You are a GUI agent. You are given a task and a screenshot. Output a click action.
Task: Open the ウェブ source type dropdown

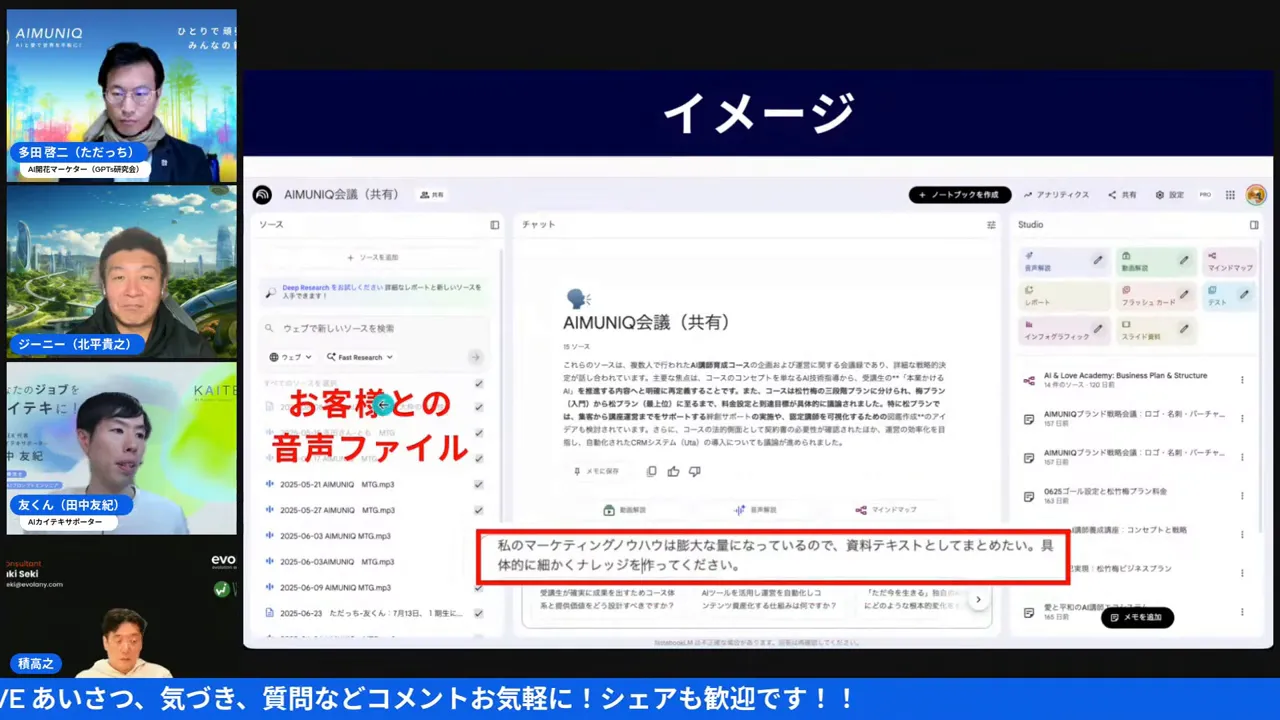pyautogui.click(x=289, y=357)
